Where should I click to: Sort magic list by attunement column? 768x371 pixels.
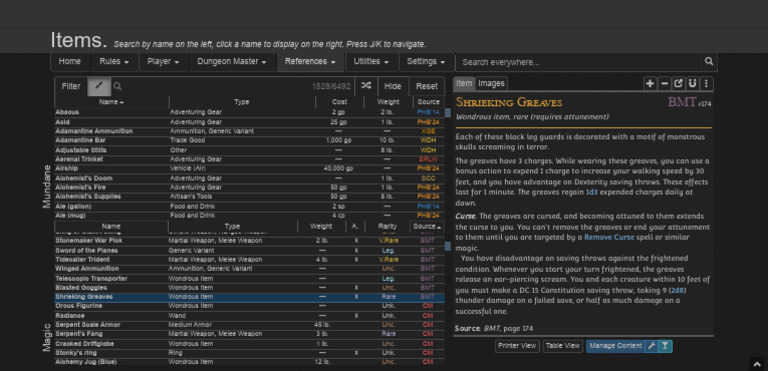[x=356, y=226]
